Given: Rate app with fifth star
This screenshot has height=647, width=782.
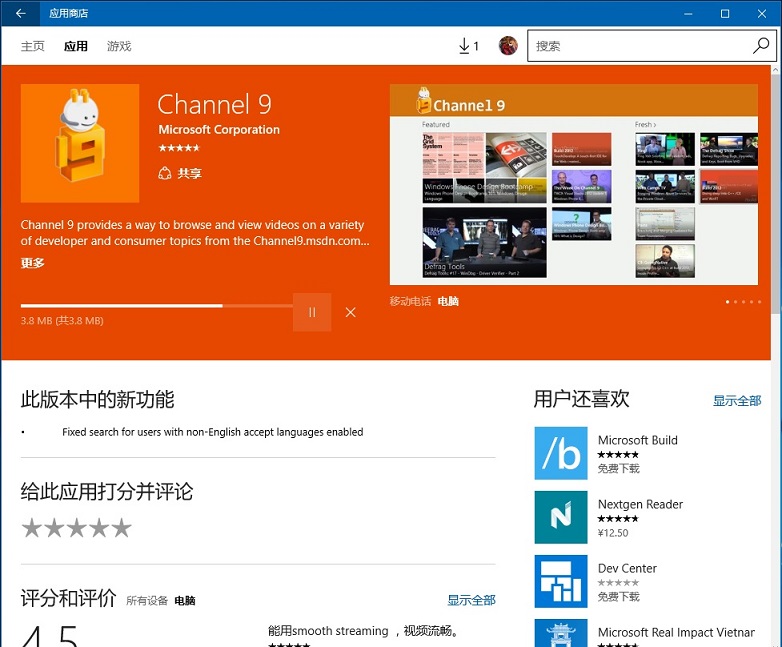Looking at the screenshot, I should [x=121, y=528].
